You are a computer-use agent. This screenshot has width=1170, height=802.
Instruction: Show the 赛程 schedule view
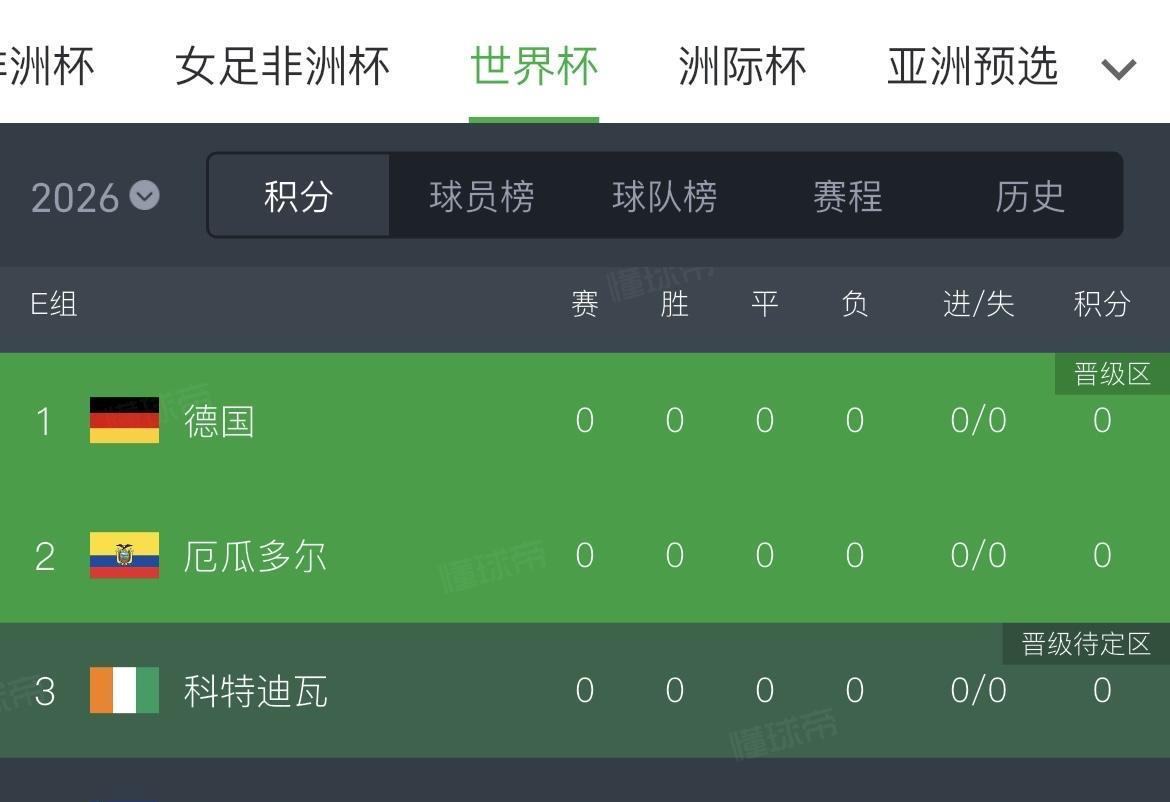(x=847, y=196)
